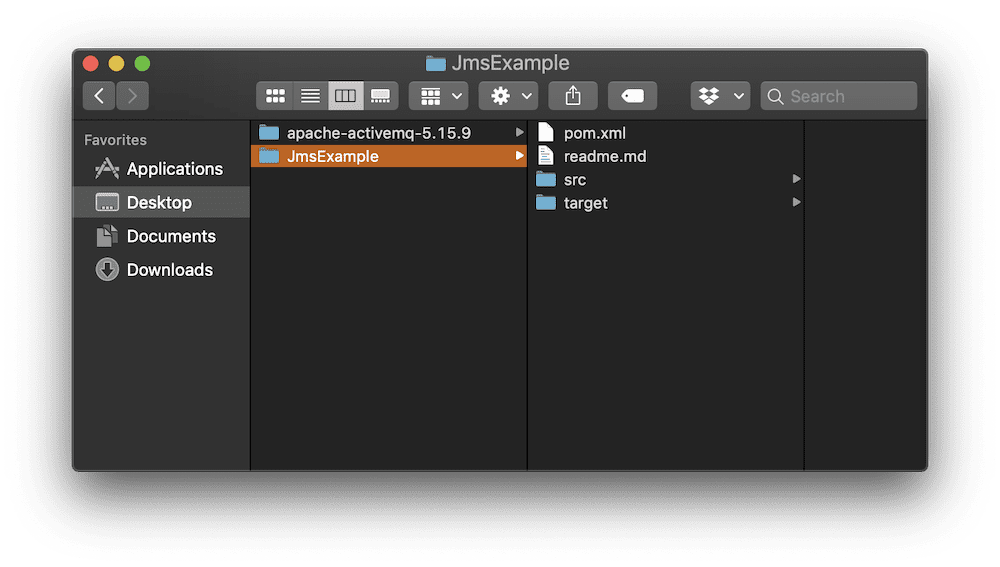
Task: Open the gear action menu
Action: coord(508,96)
